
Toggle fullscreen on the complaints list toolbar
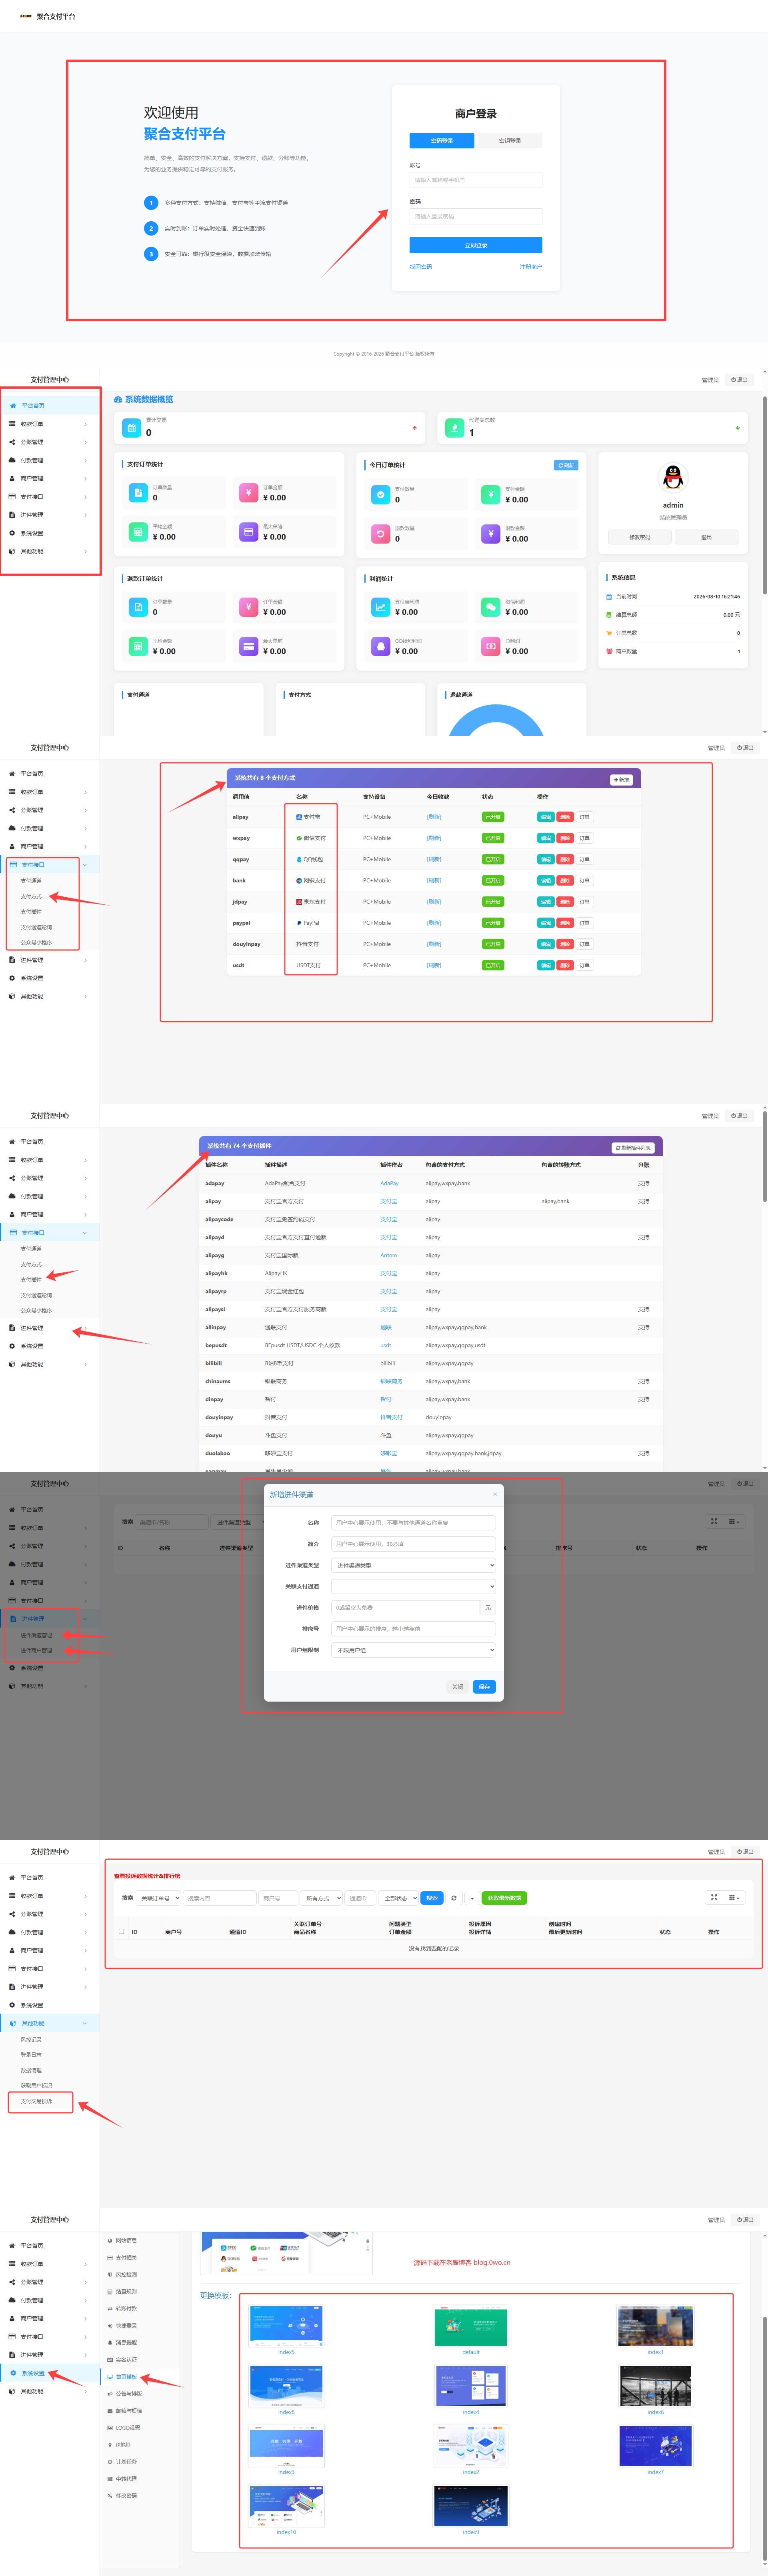tap(714, 1897)
